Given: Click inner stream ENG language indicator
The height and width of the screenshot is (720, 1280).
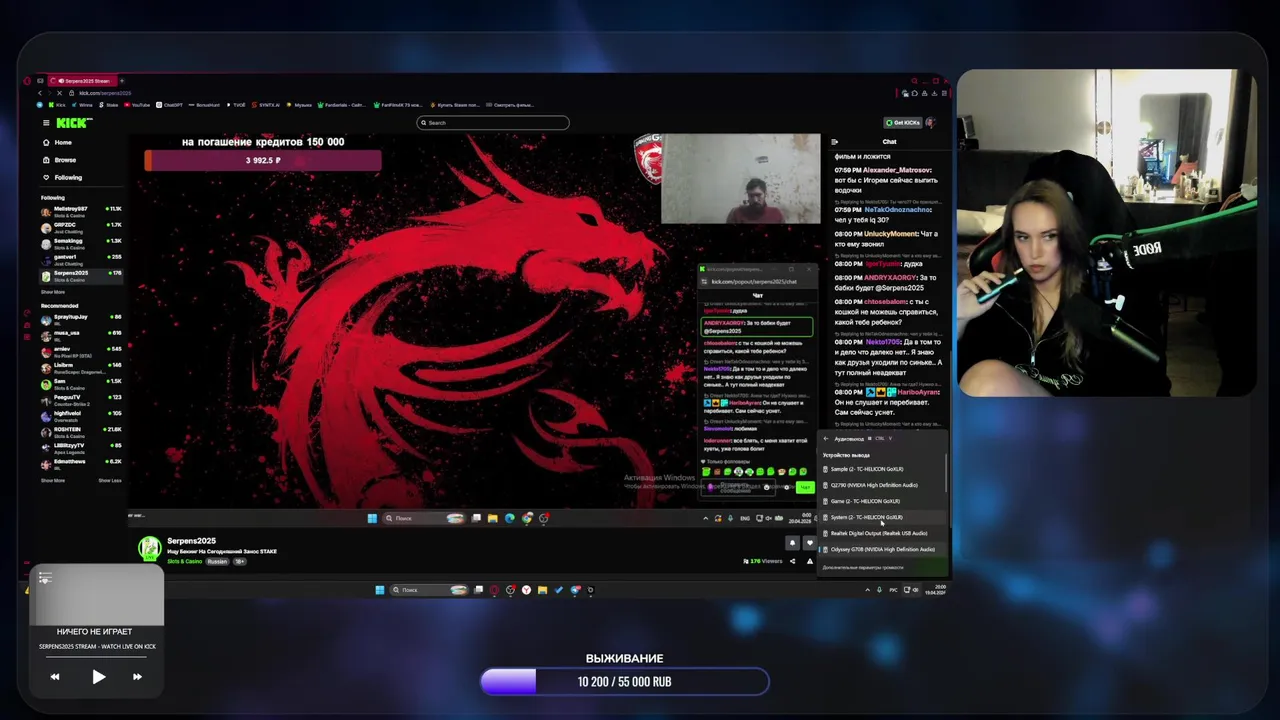Looking at the screenshot, I should point(745,518).
